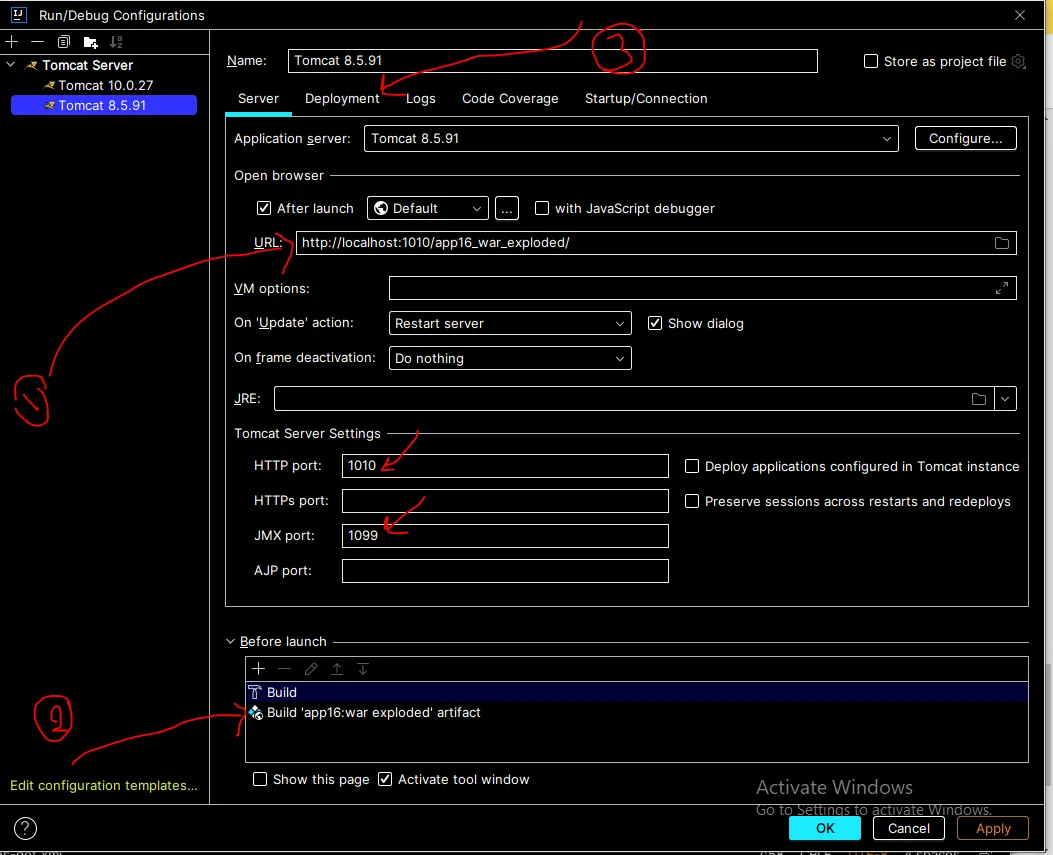The image size is (1053, 855).
Task: Uncheck After launch option
Action: [x=264, y=208]
